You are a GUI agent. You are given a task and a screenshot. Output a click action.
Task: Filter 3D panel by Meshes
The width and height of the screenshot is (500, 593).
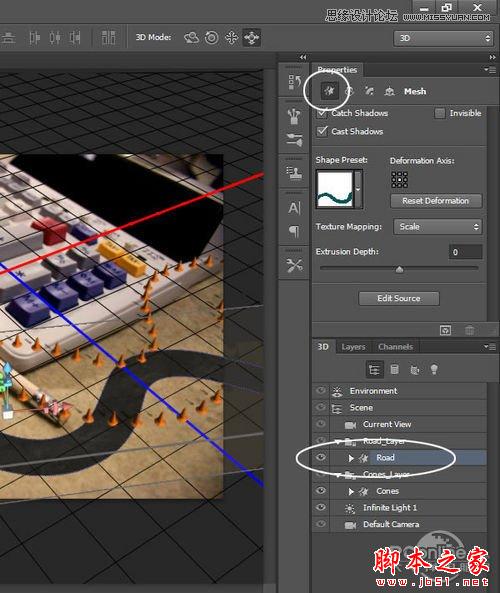coord(394,369)
